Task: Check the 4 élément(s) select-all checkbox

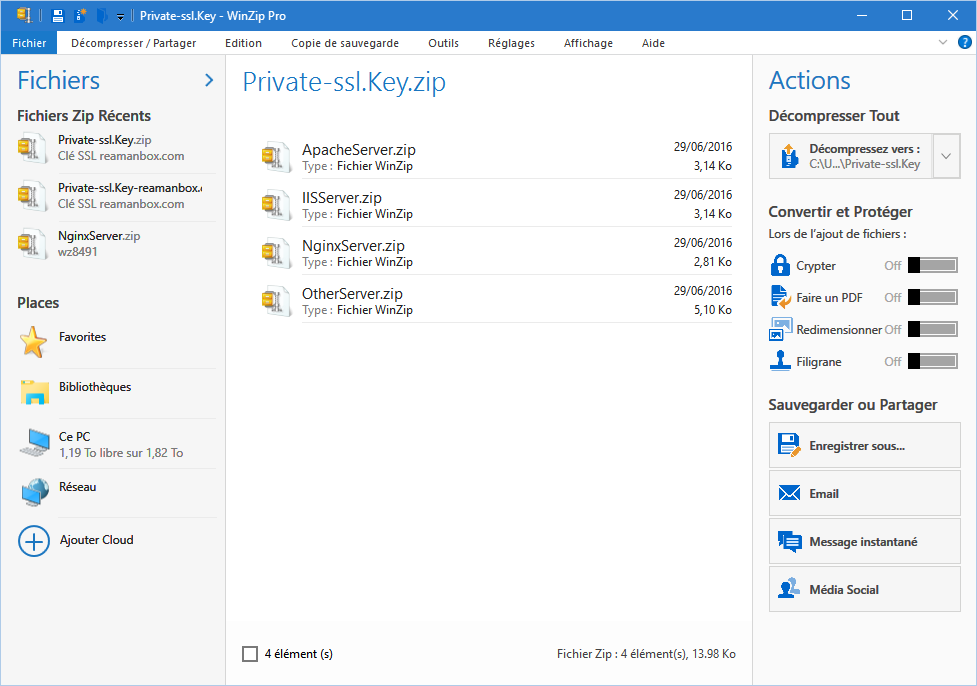Action: click(250, 654)
